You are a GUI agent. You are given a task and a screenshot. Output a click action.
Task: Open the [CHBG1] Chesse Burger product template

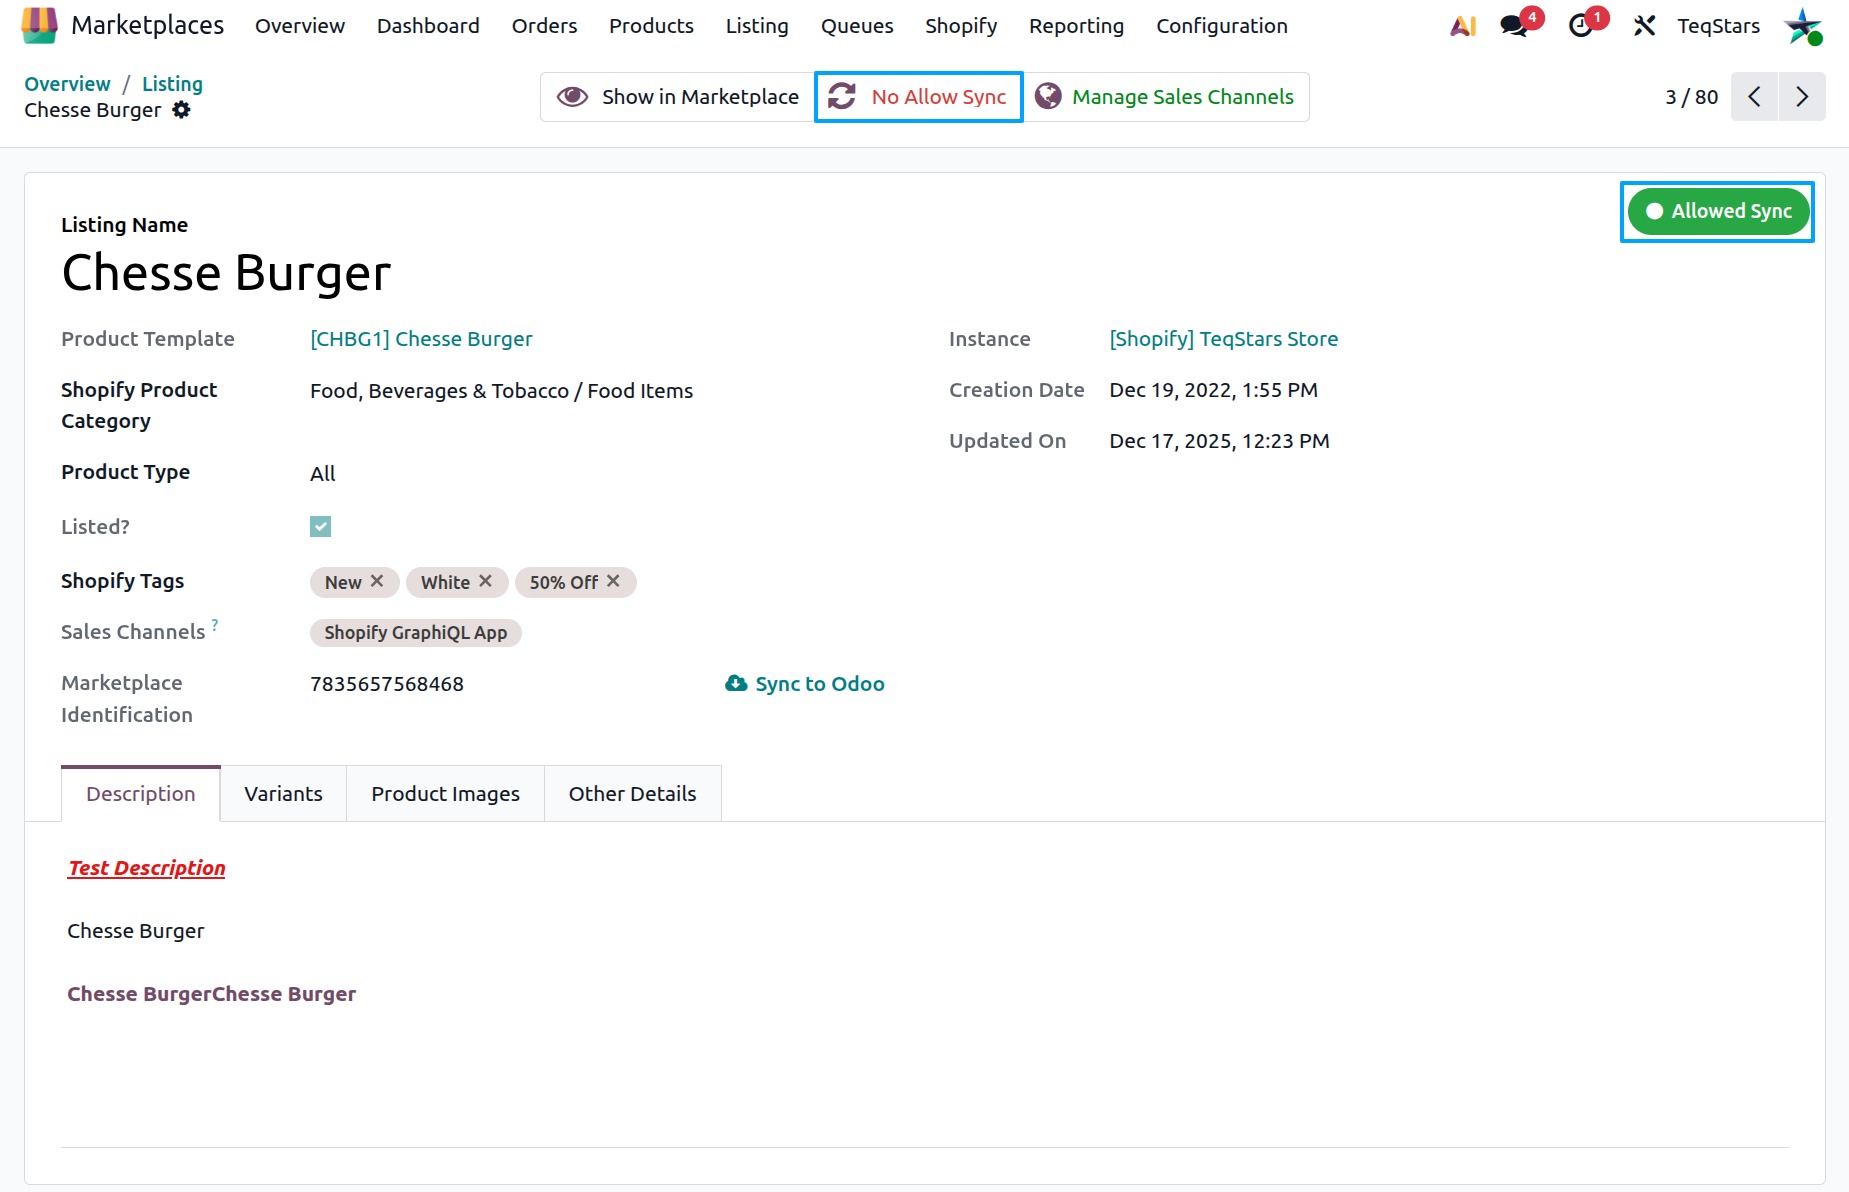(x=421, y=339)
